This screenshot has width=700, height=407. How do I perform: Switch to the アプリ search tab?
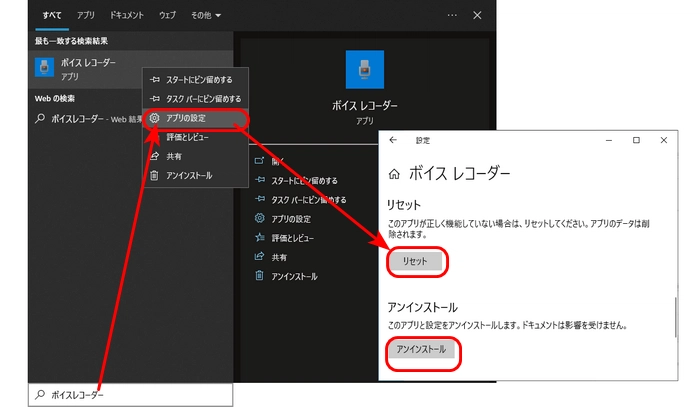pos(85,15)
